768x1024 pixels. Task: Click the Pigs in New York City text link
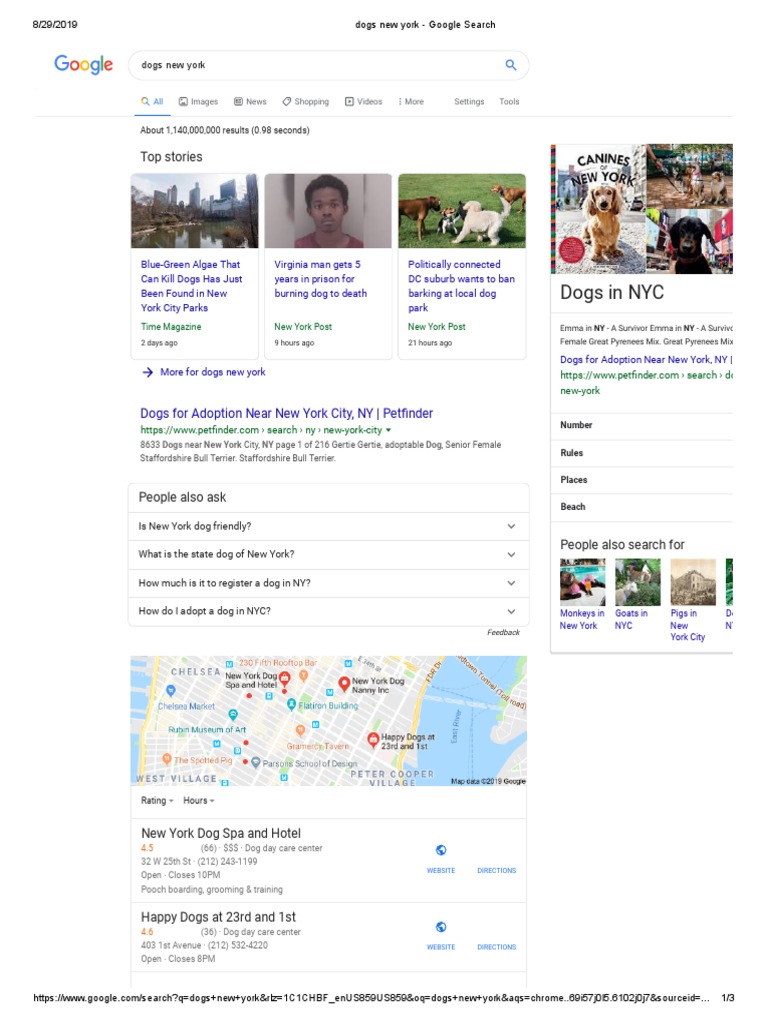point(688,625)
